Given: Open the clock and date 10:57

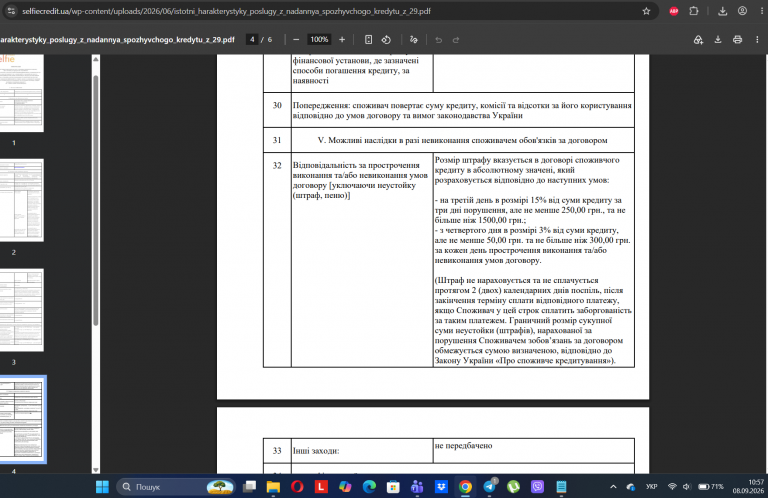Looking at the screenshot, I should point(748,486).
